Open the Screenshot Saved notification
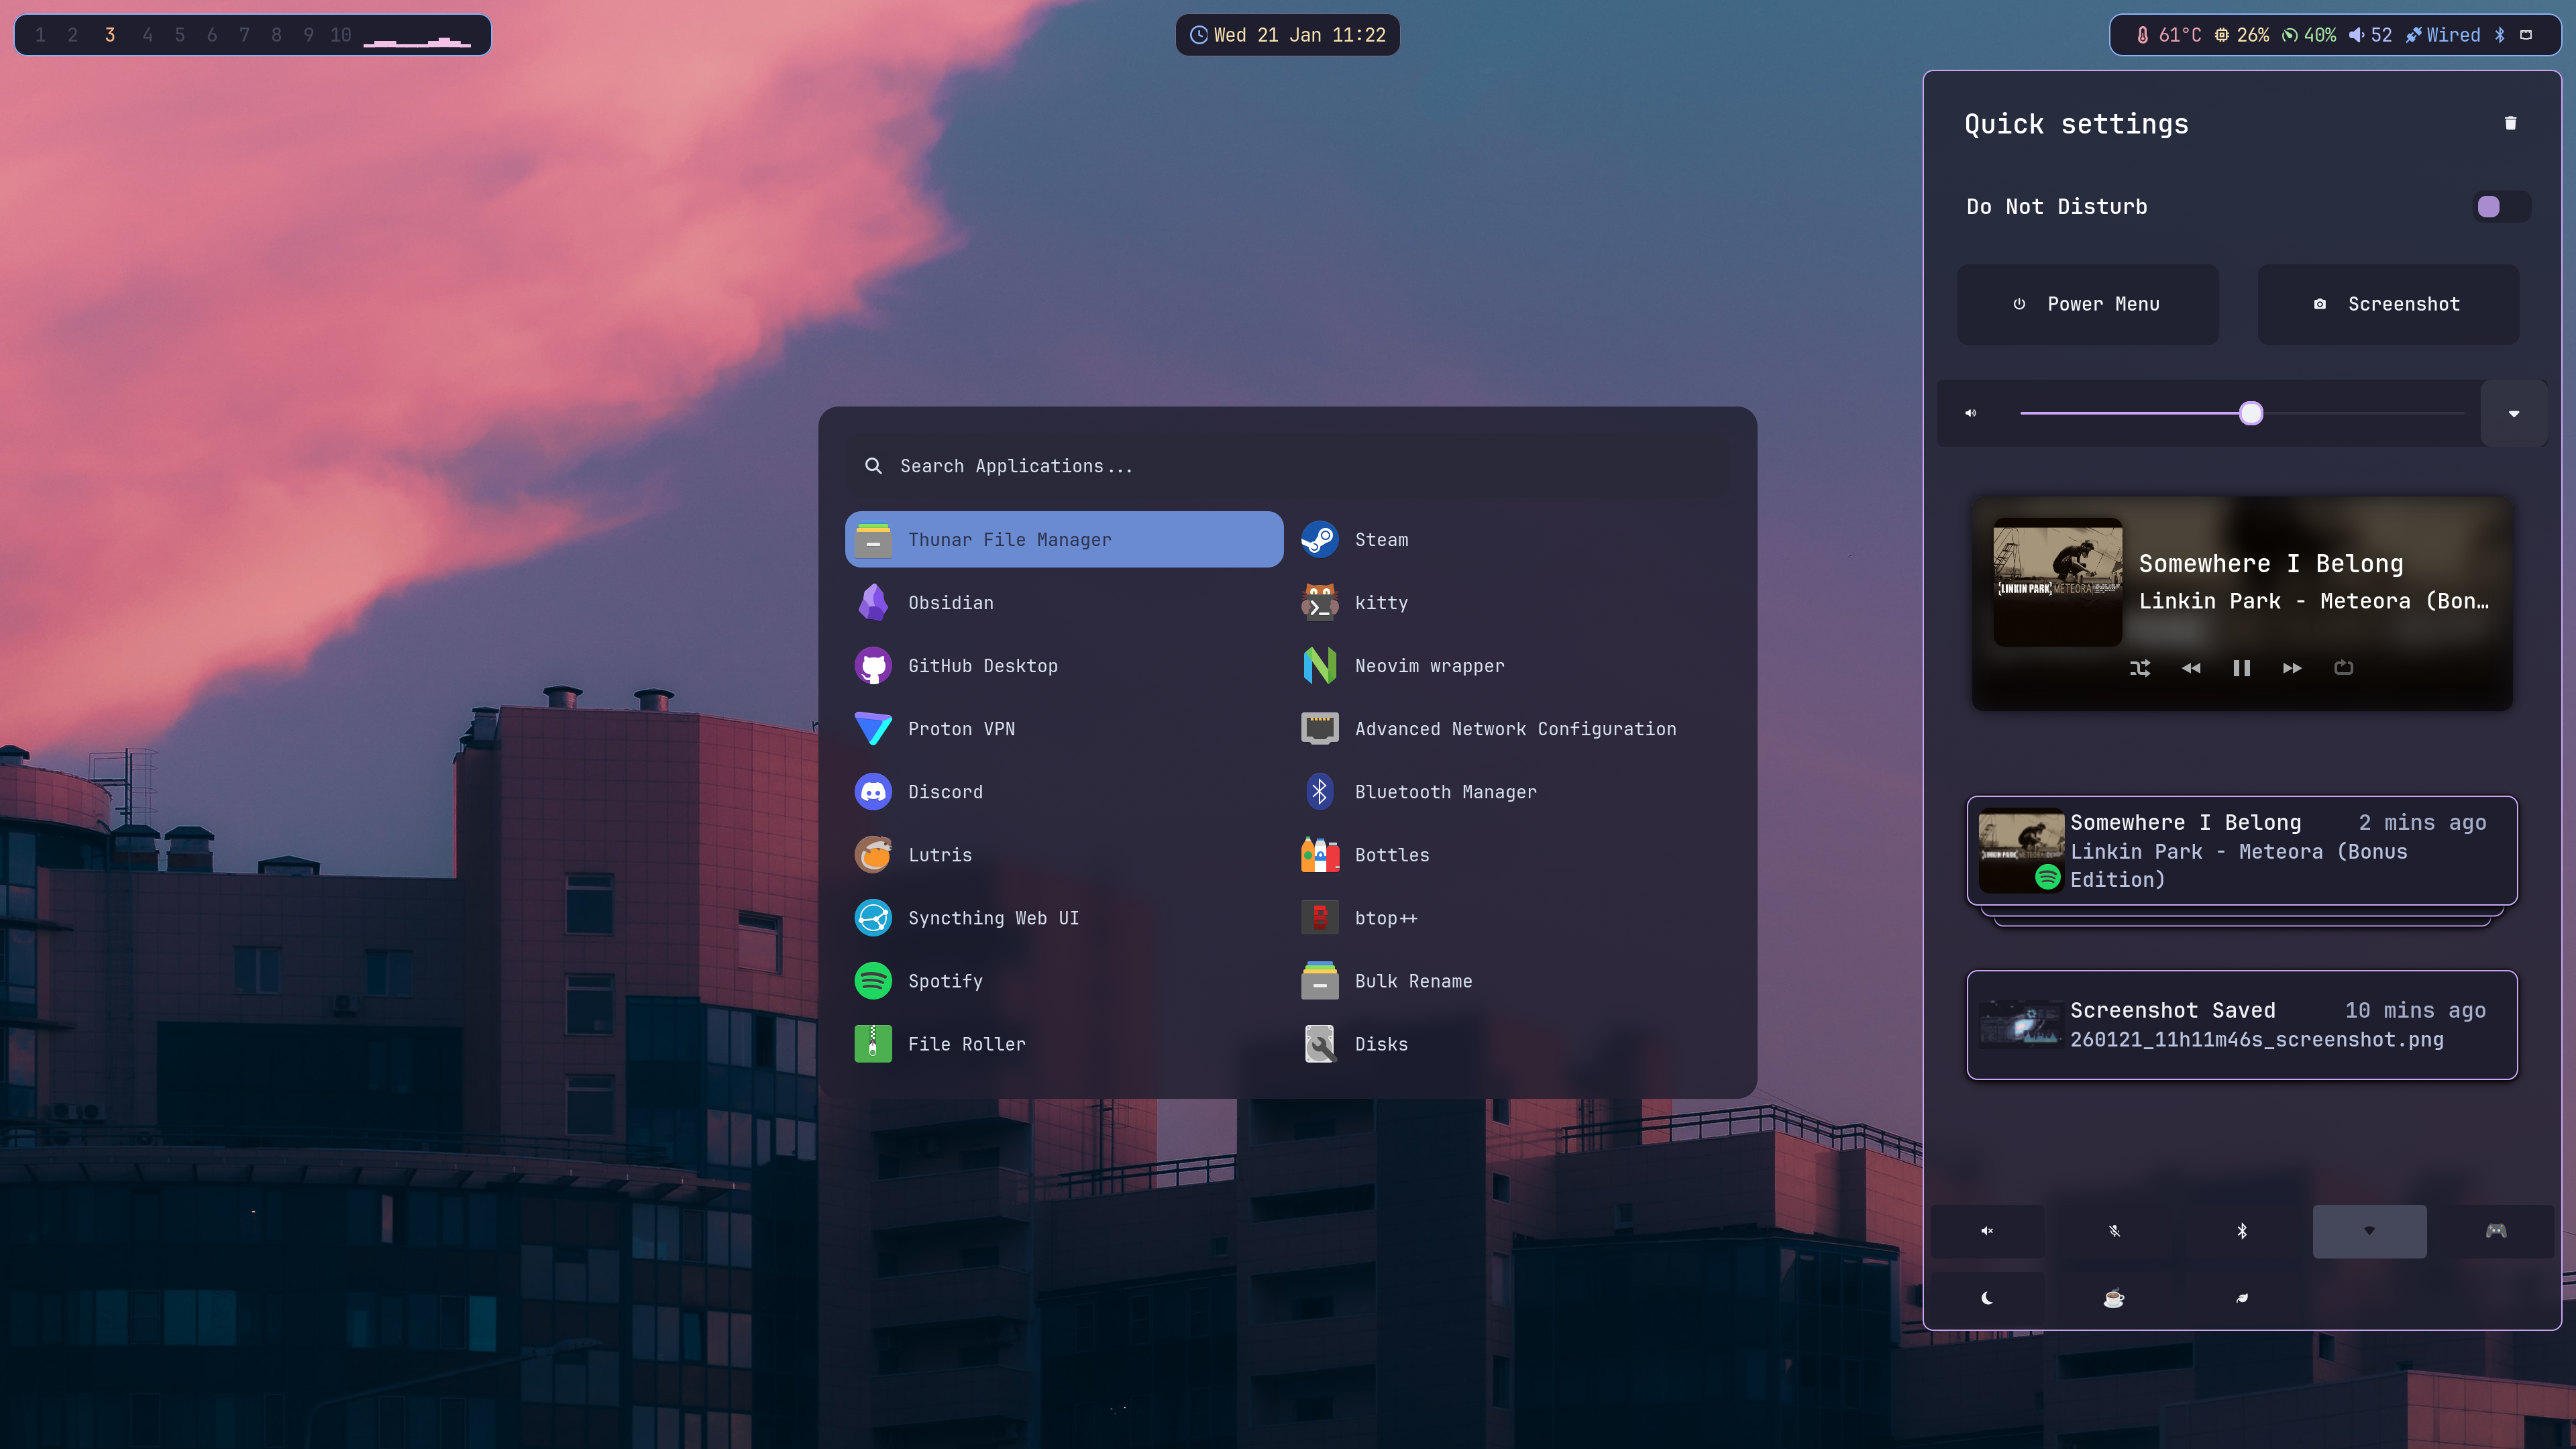 tap(2241, 1025)
